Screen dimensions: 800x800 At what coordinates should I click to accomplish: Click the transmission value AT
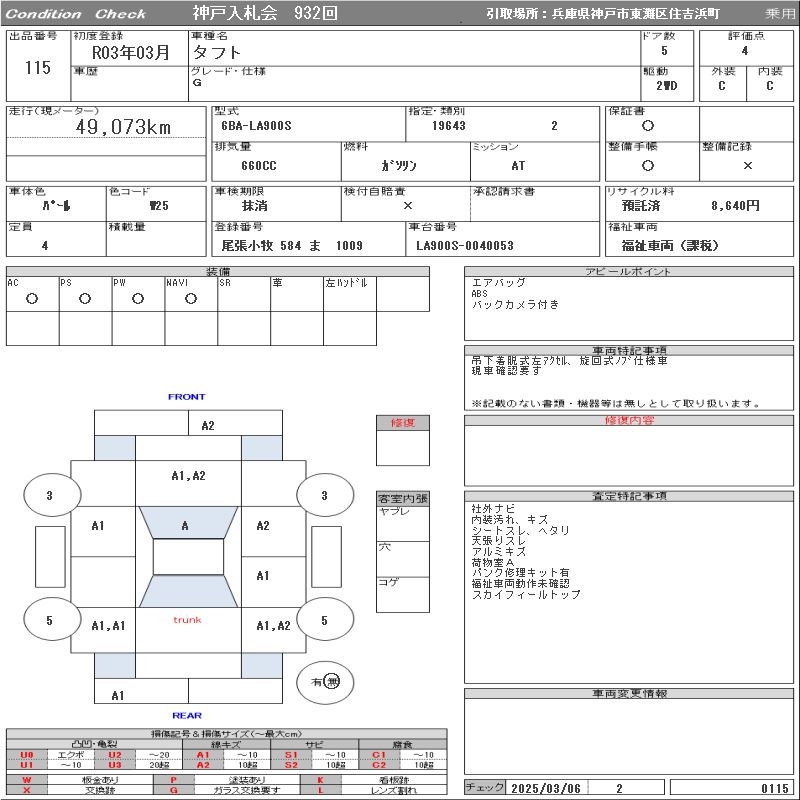point(518,166)
